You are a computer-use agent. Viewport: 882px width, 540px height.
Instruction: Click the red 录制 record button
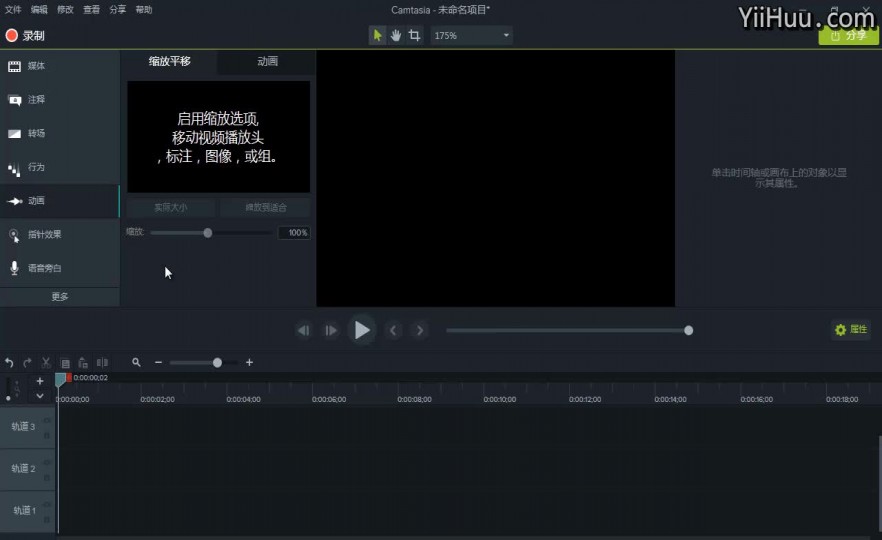[25, 35]
